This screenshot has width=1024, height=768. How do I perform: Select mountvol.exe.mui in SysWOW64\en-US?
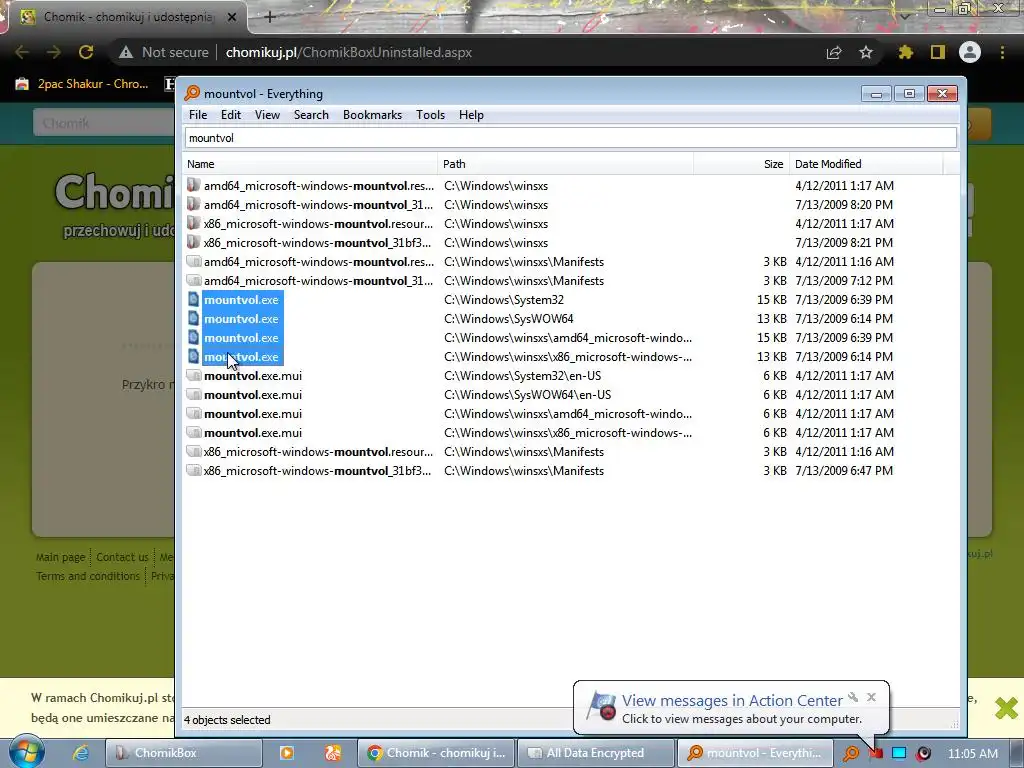coord(253,394)
